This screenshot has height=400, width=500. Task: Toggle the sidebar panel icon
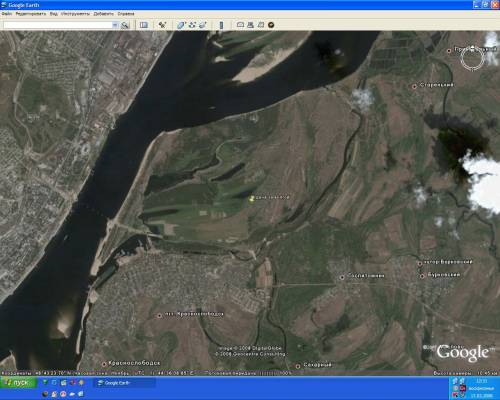(144, 25)
